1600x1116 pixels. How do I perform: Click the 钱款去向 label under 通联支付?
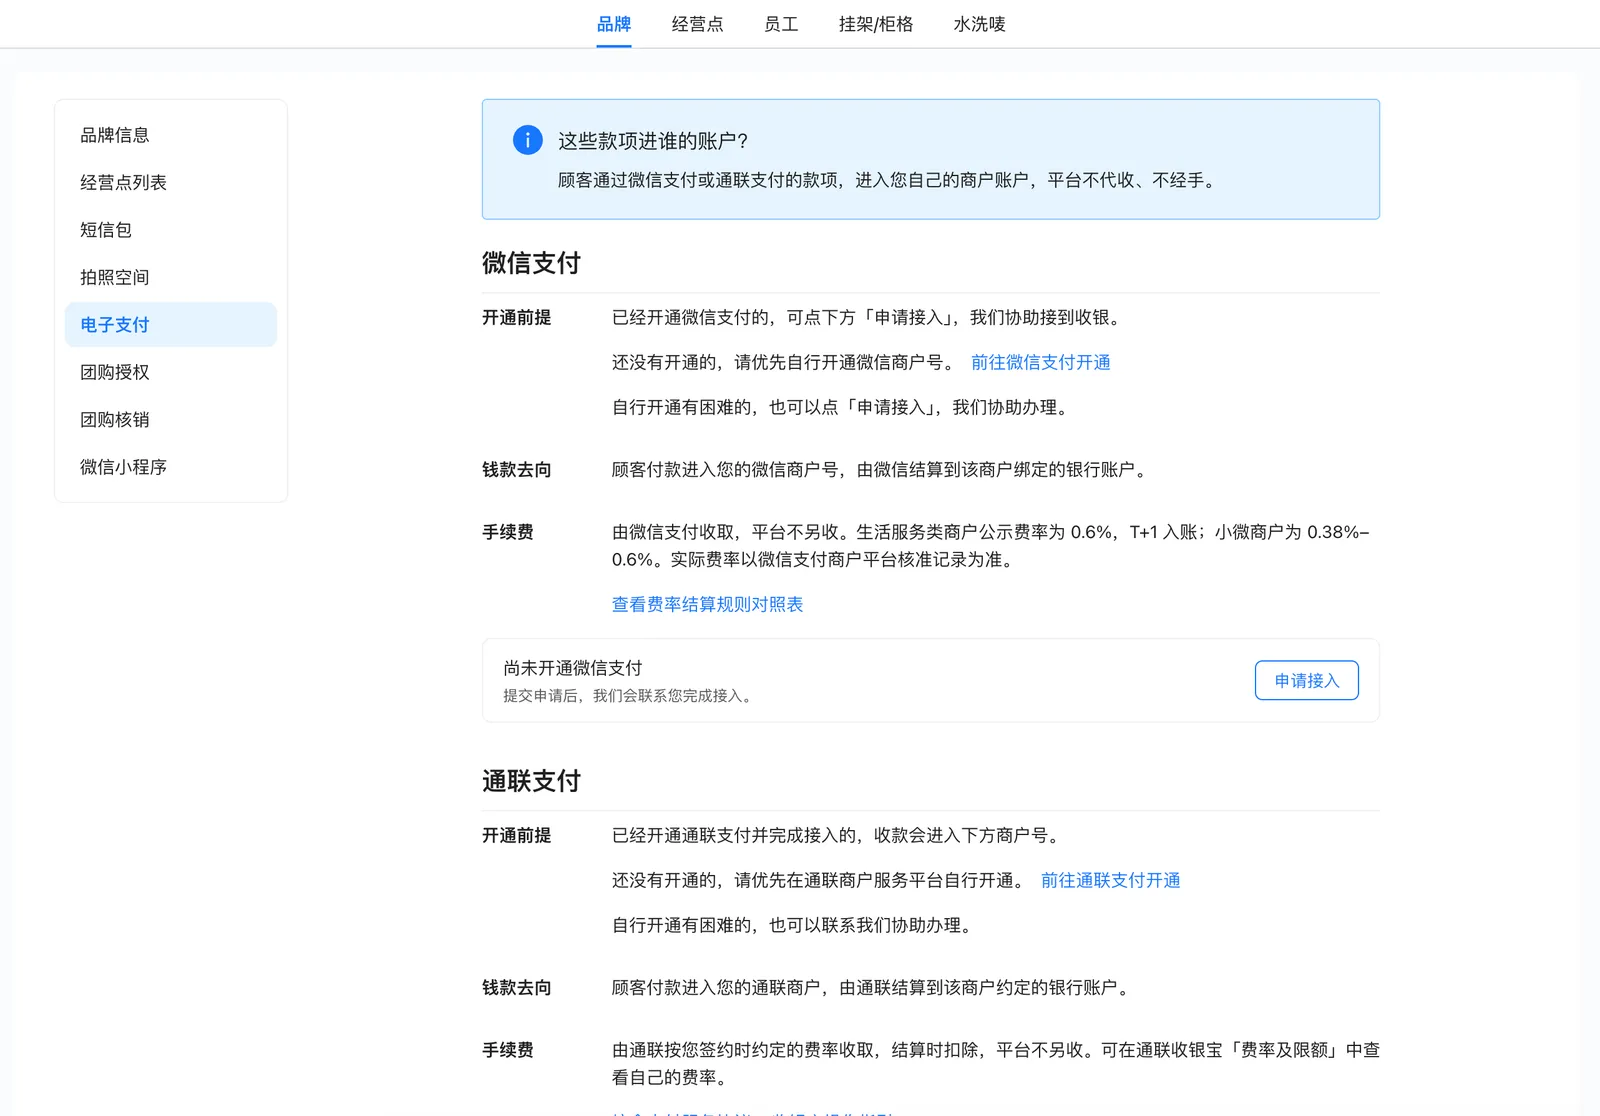(x=517, y=987)
